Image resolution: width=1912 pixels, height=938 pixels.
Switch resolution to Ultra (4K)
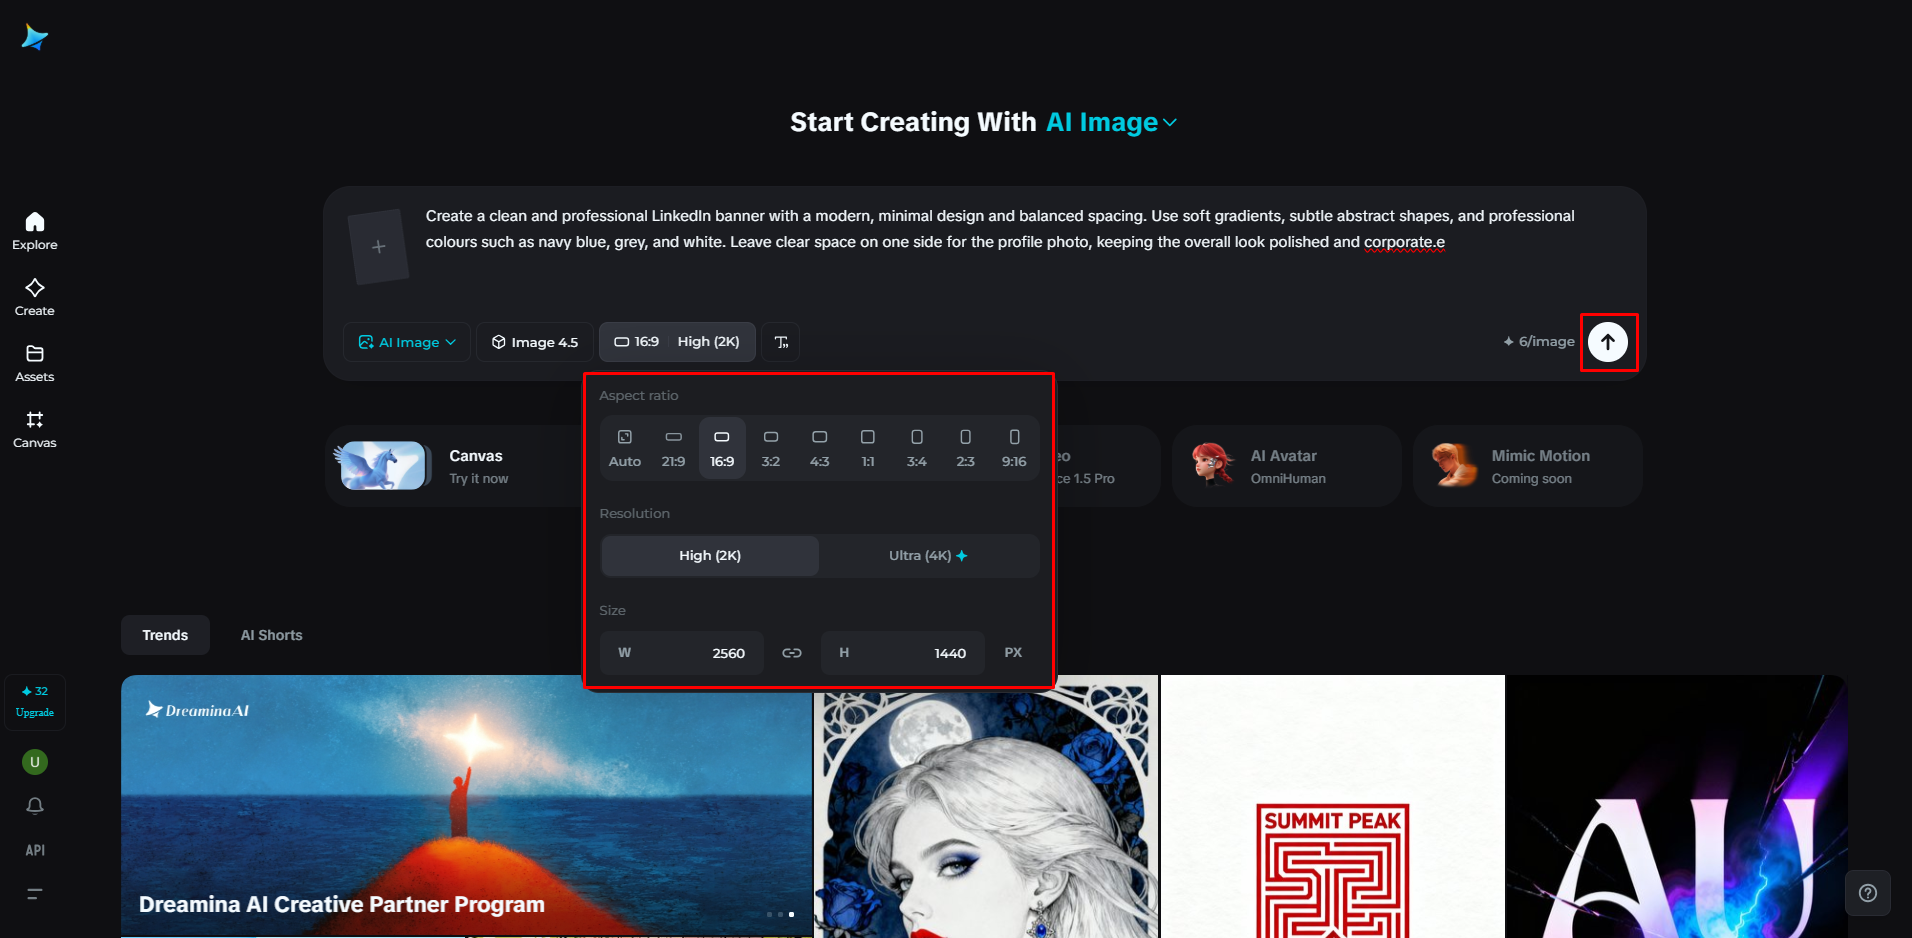coord(928,556)
